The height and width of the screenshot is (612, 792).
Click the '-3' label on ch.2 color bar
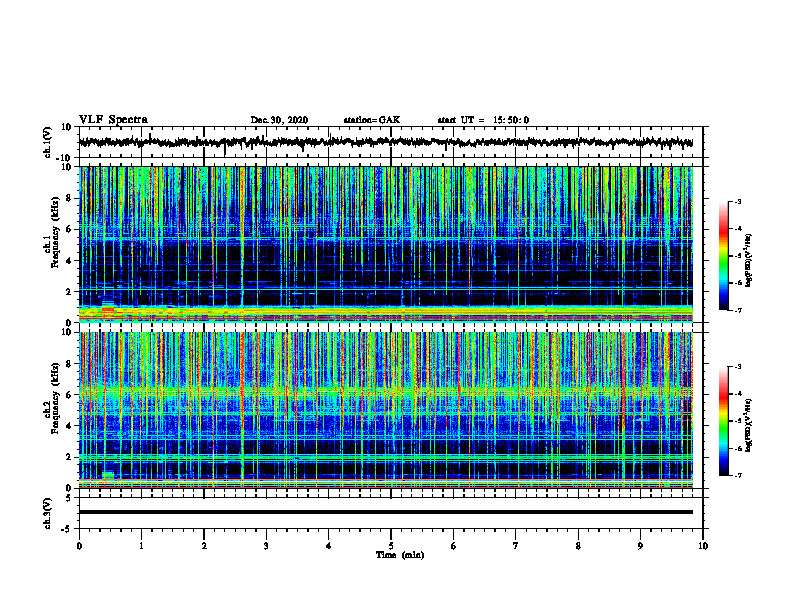[738, 367]
